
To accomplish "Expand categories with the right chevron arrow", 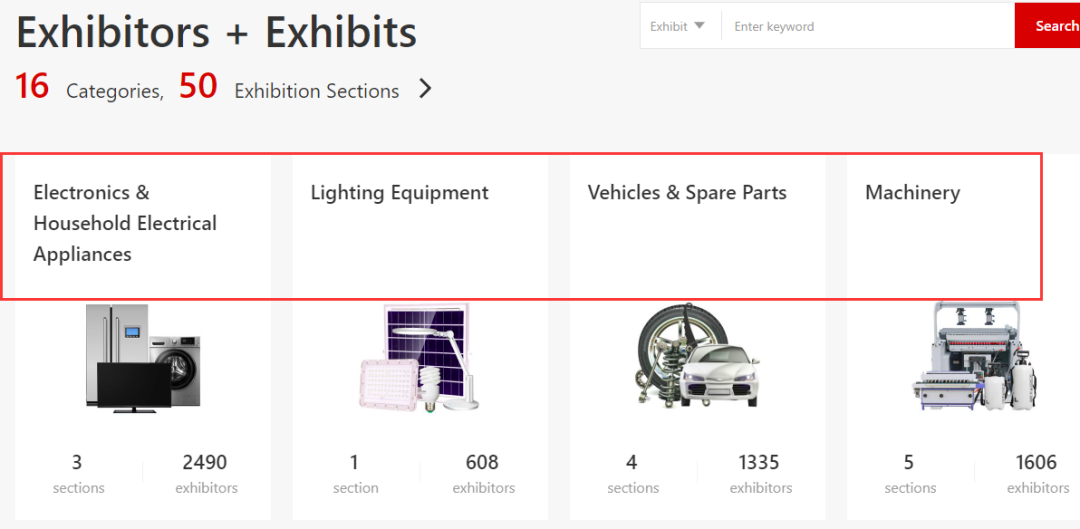I will click(425, 89).
